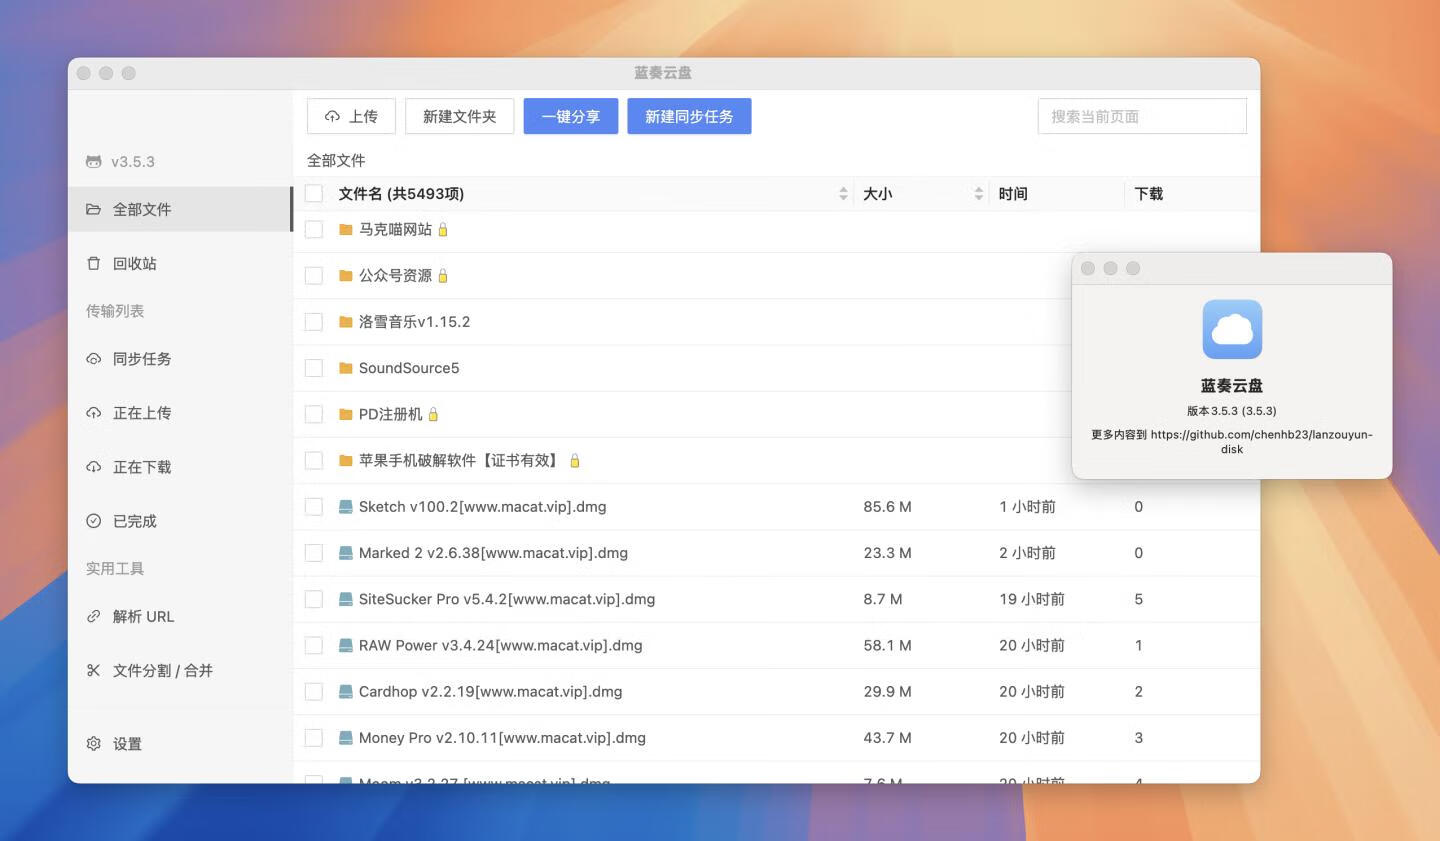
Task: Click the SoundSource5 folder icon
Action: [x=345, y=368]
